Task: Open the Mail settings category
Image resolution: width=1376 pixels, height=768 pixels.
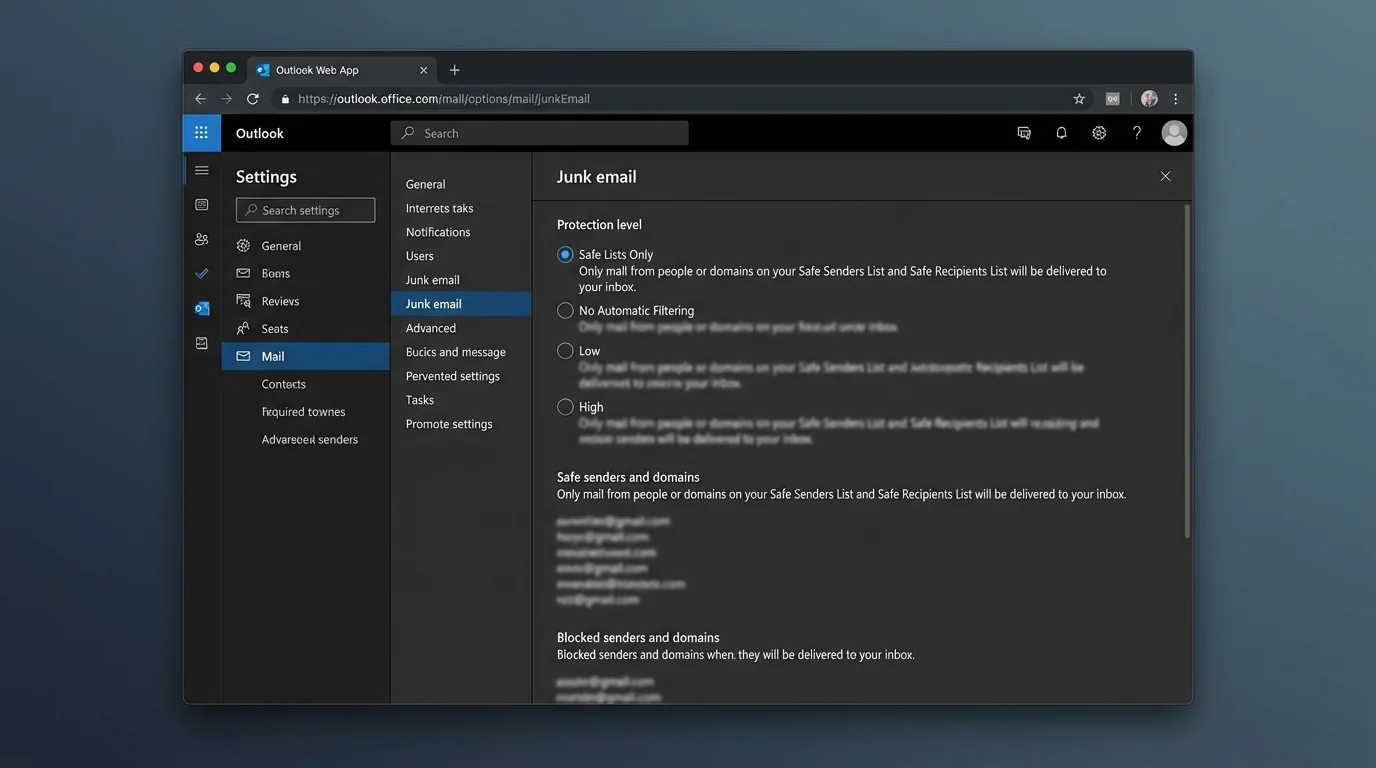Action: (x=273, y=356)
